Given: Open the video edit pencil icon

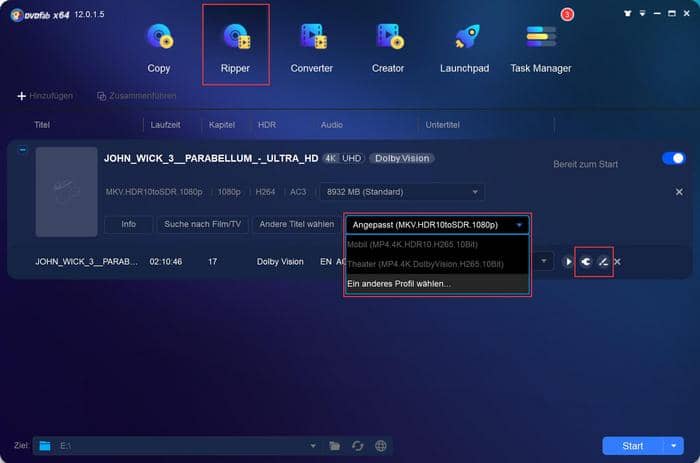Looking at the screenshot, I should (x=603, y=262).
